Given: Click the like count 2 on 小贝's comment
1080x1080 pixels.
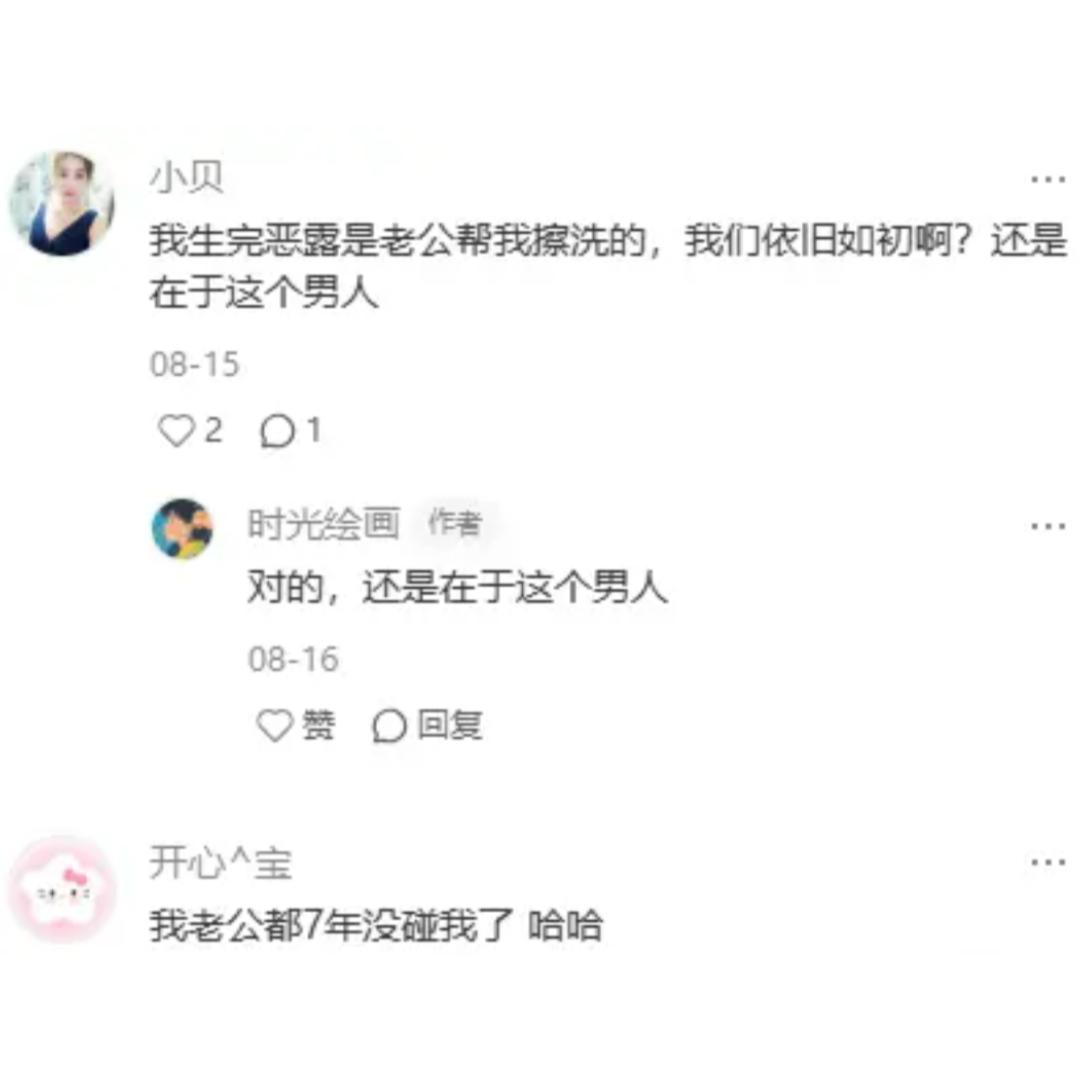Looking at the screenshot, I should [x=214, y=430].
